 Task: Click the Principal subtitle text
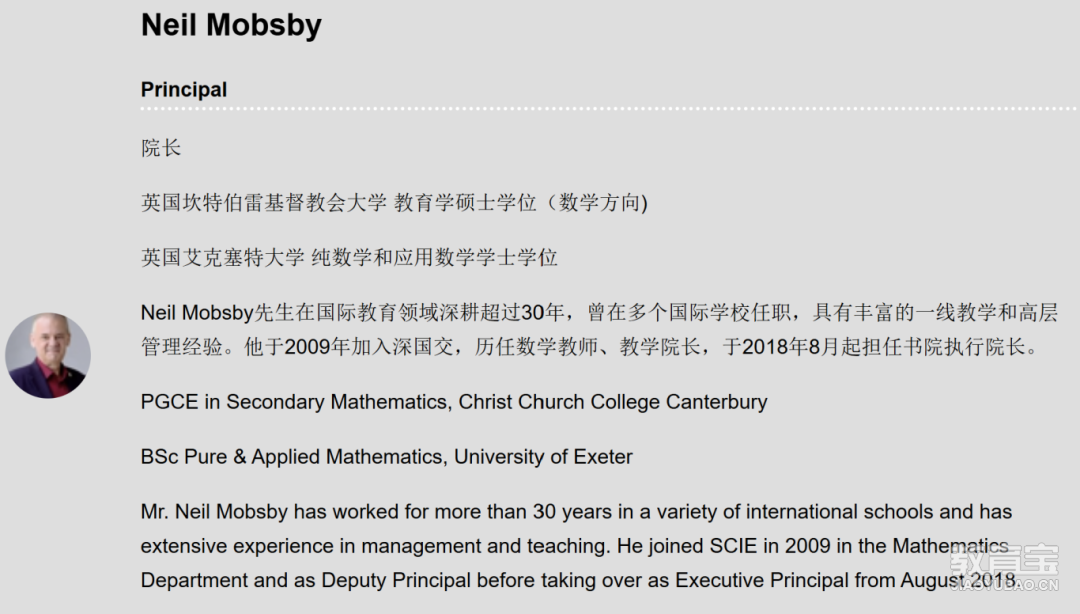point(184,90)
